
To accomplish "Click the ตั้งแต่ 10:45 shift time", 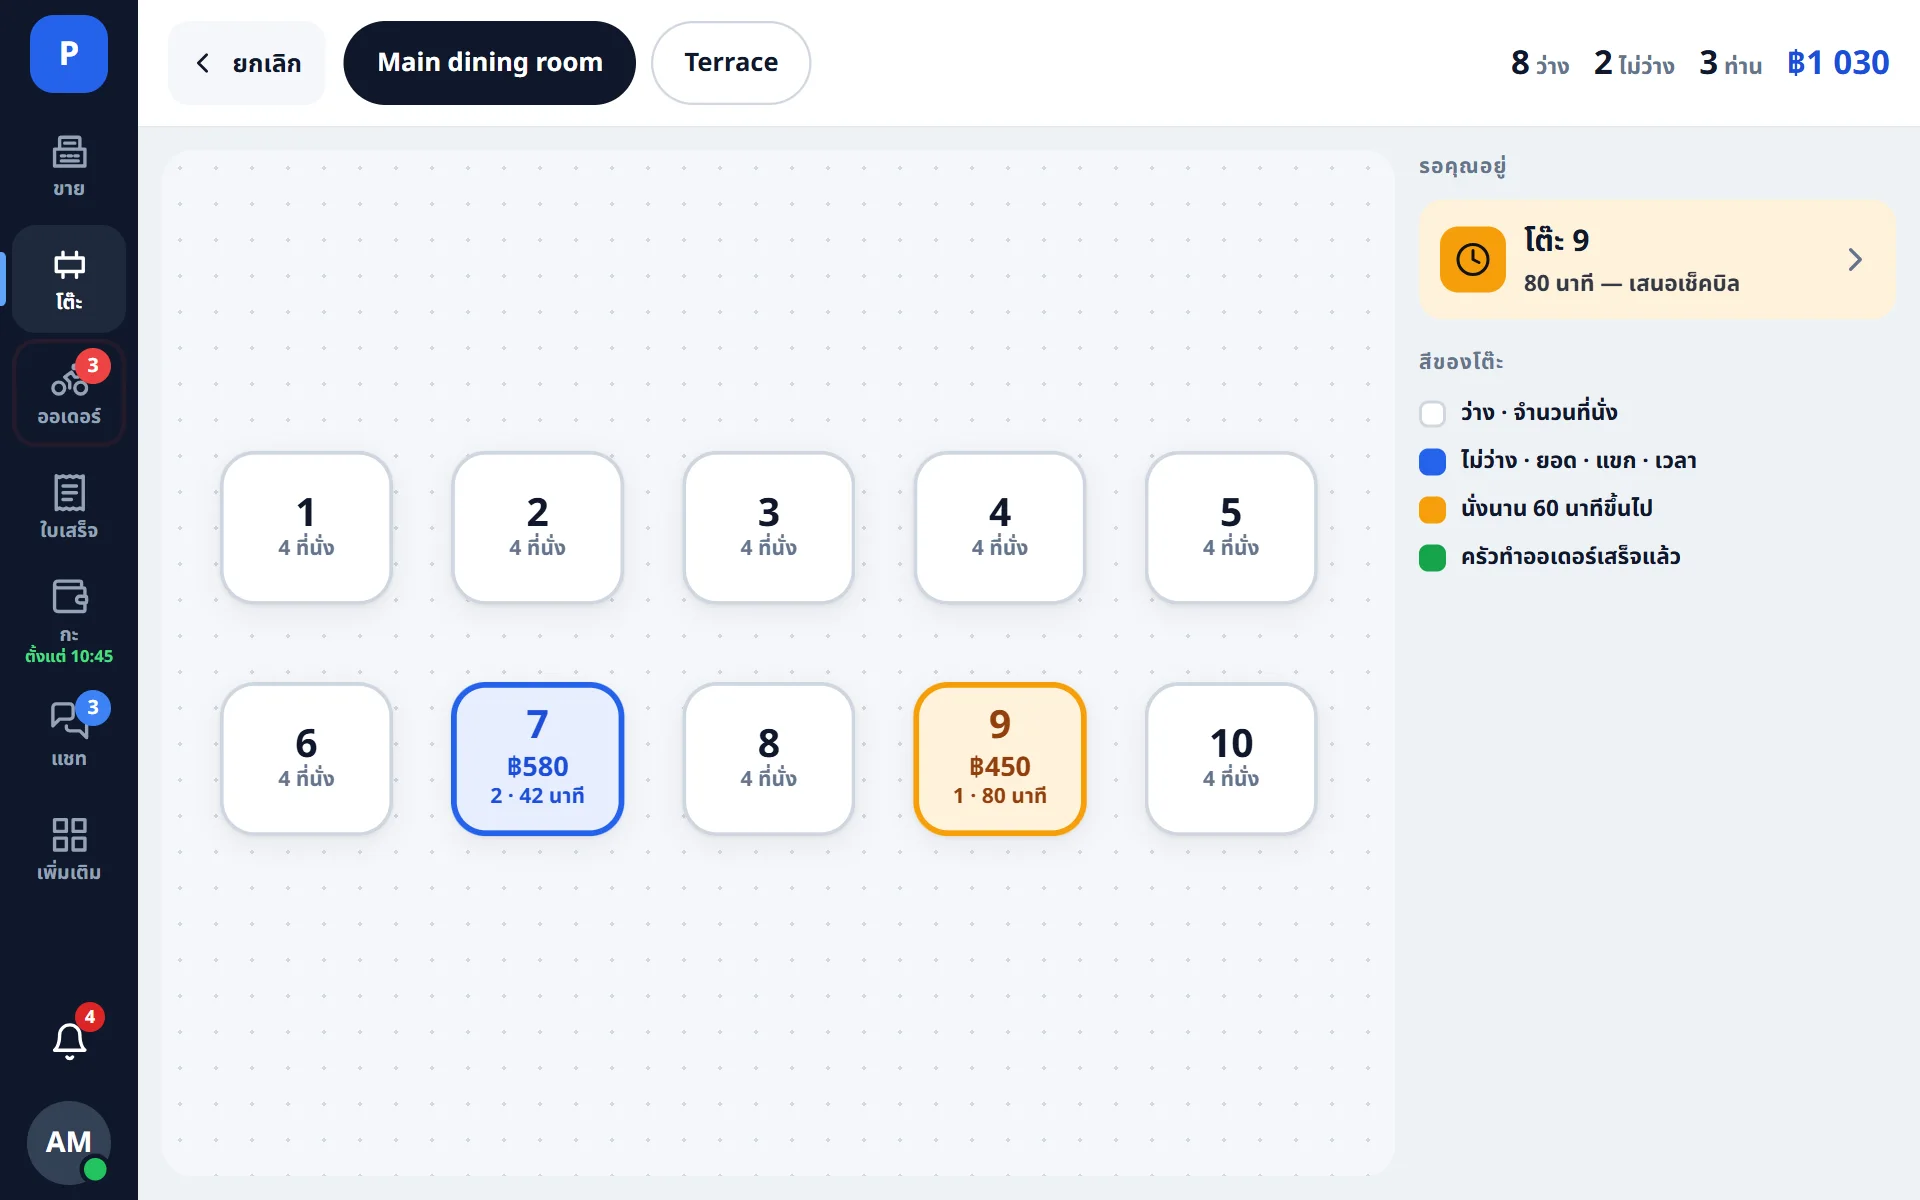I will pos(69,656).
